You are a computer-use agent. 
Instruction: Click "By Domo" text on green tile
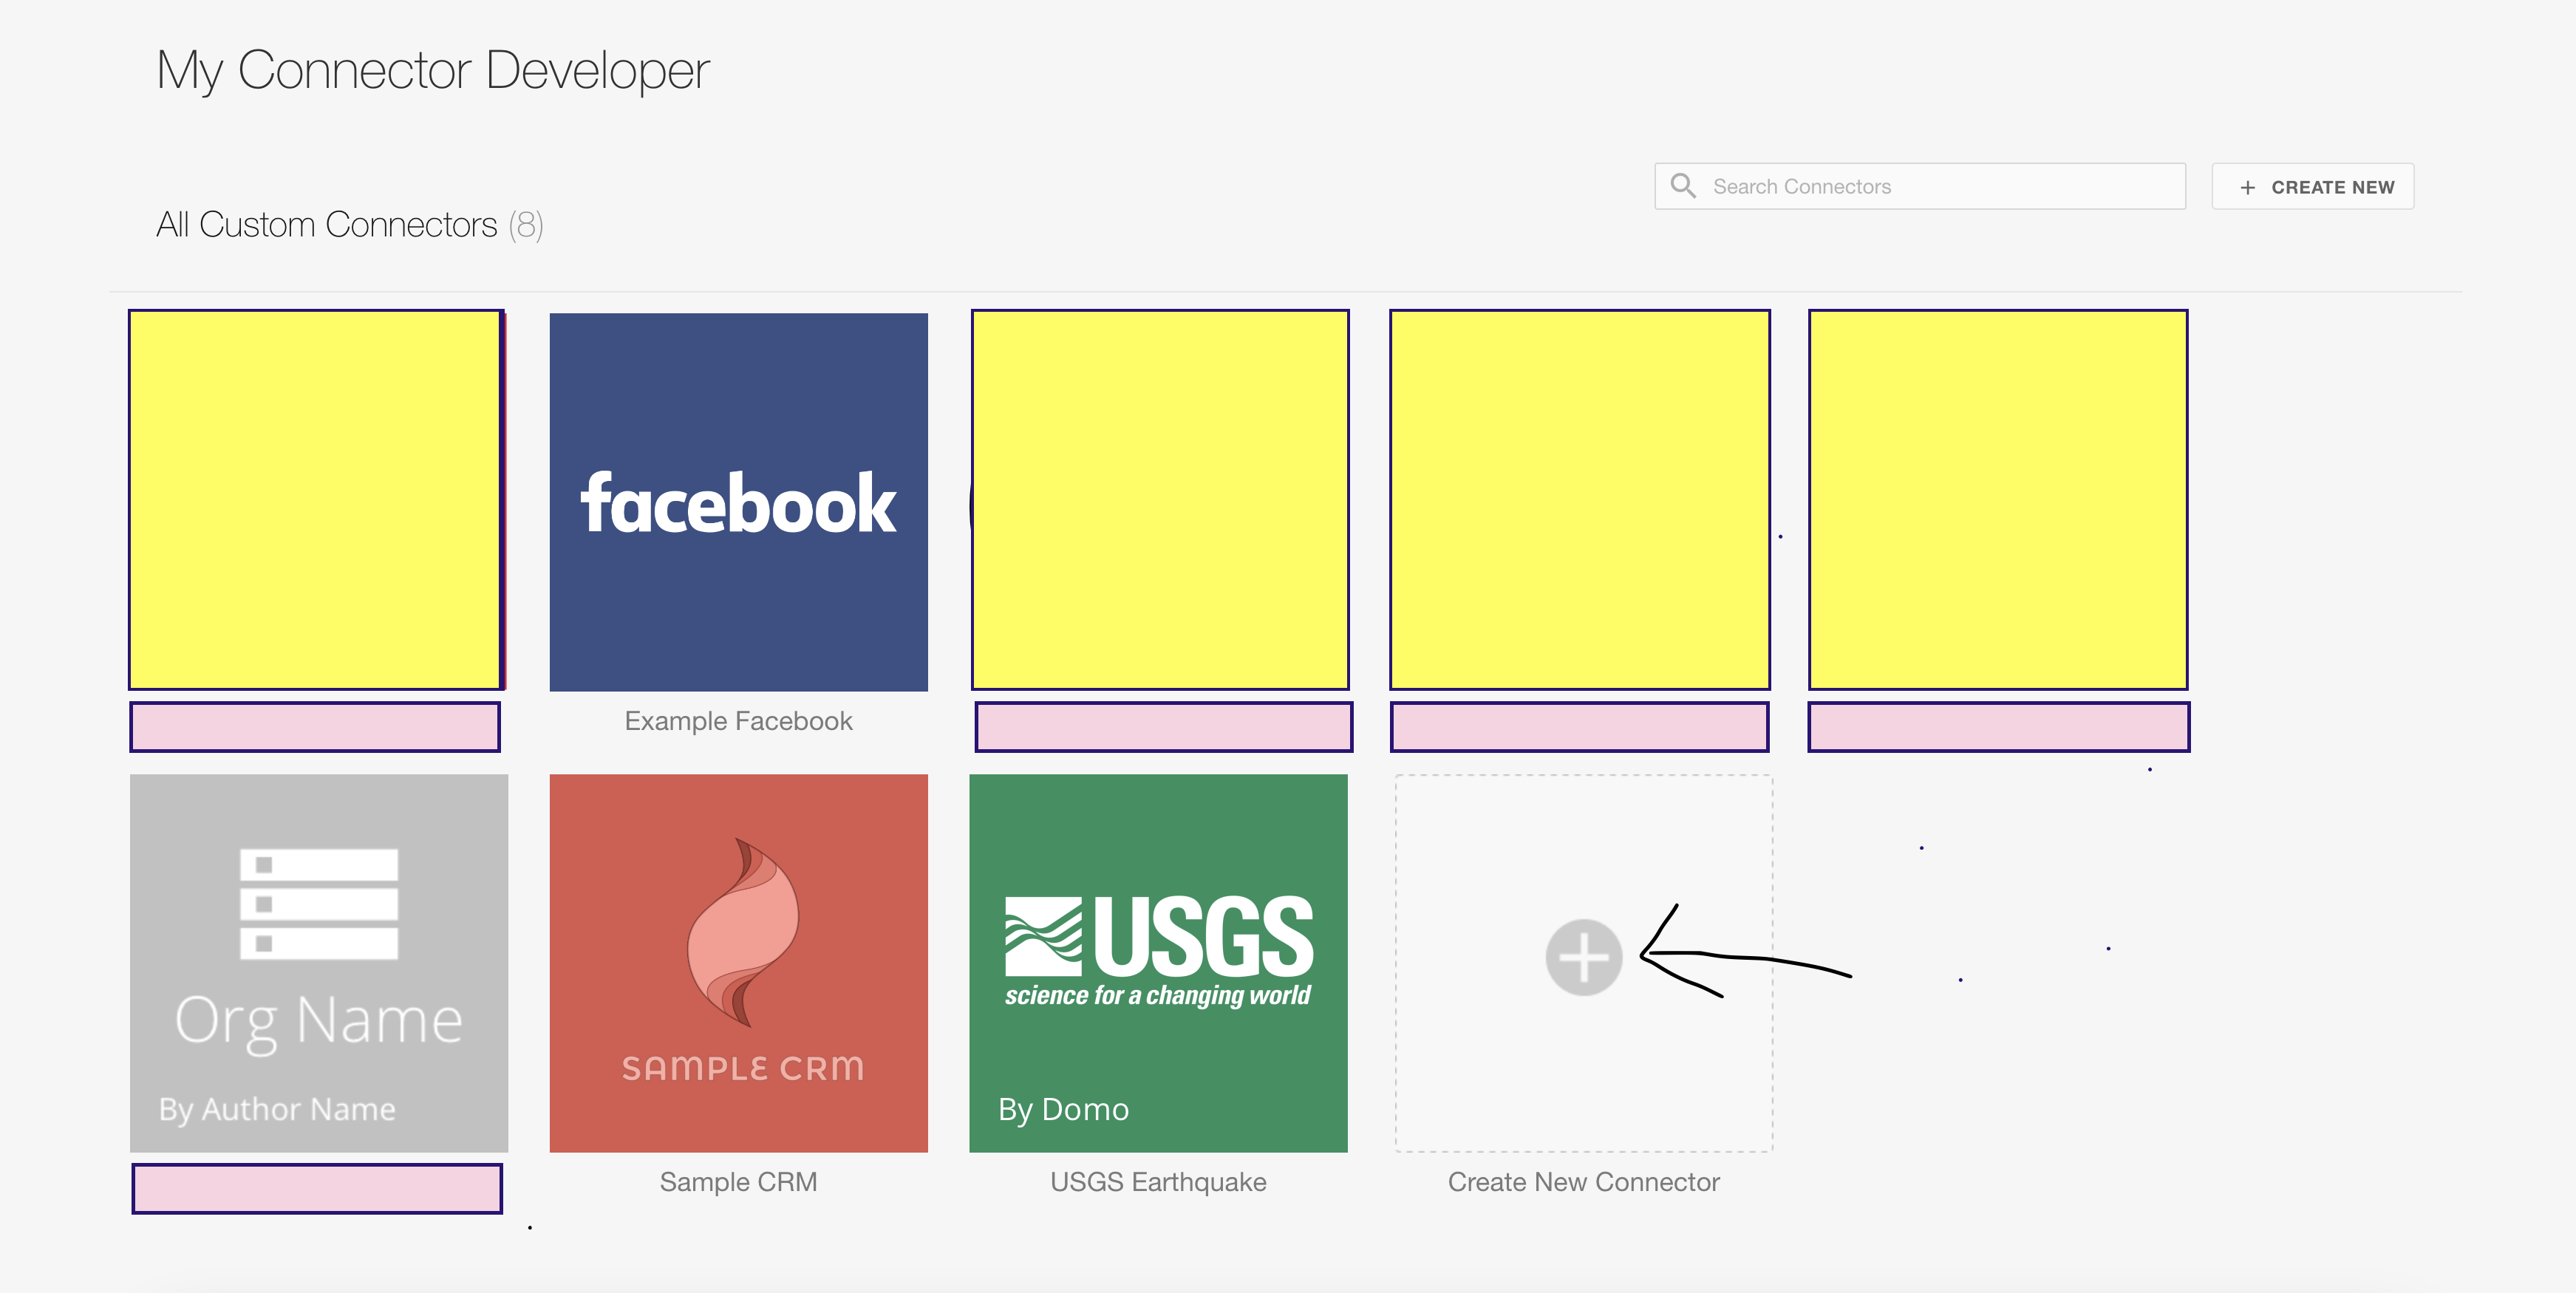[1063, 1109]
